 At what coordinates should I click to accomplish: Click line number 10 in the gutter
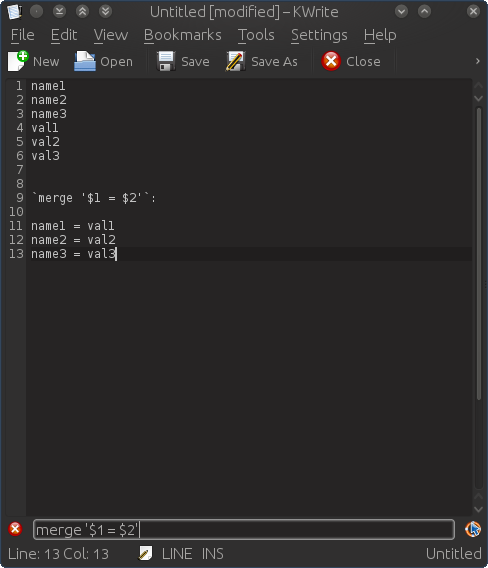point(16,212)
